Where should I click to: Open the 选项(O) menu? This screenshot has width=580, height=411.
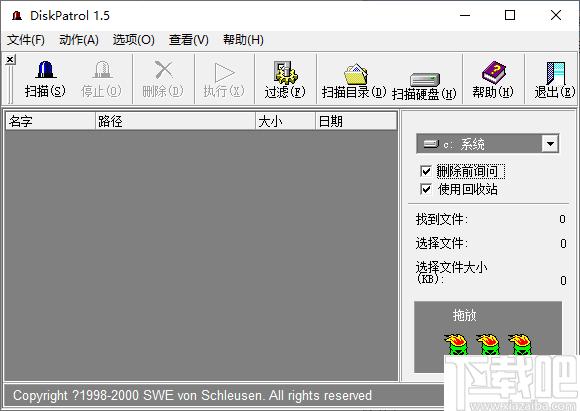pos(134,40)
